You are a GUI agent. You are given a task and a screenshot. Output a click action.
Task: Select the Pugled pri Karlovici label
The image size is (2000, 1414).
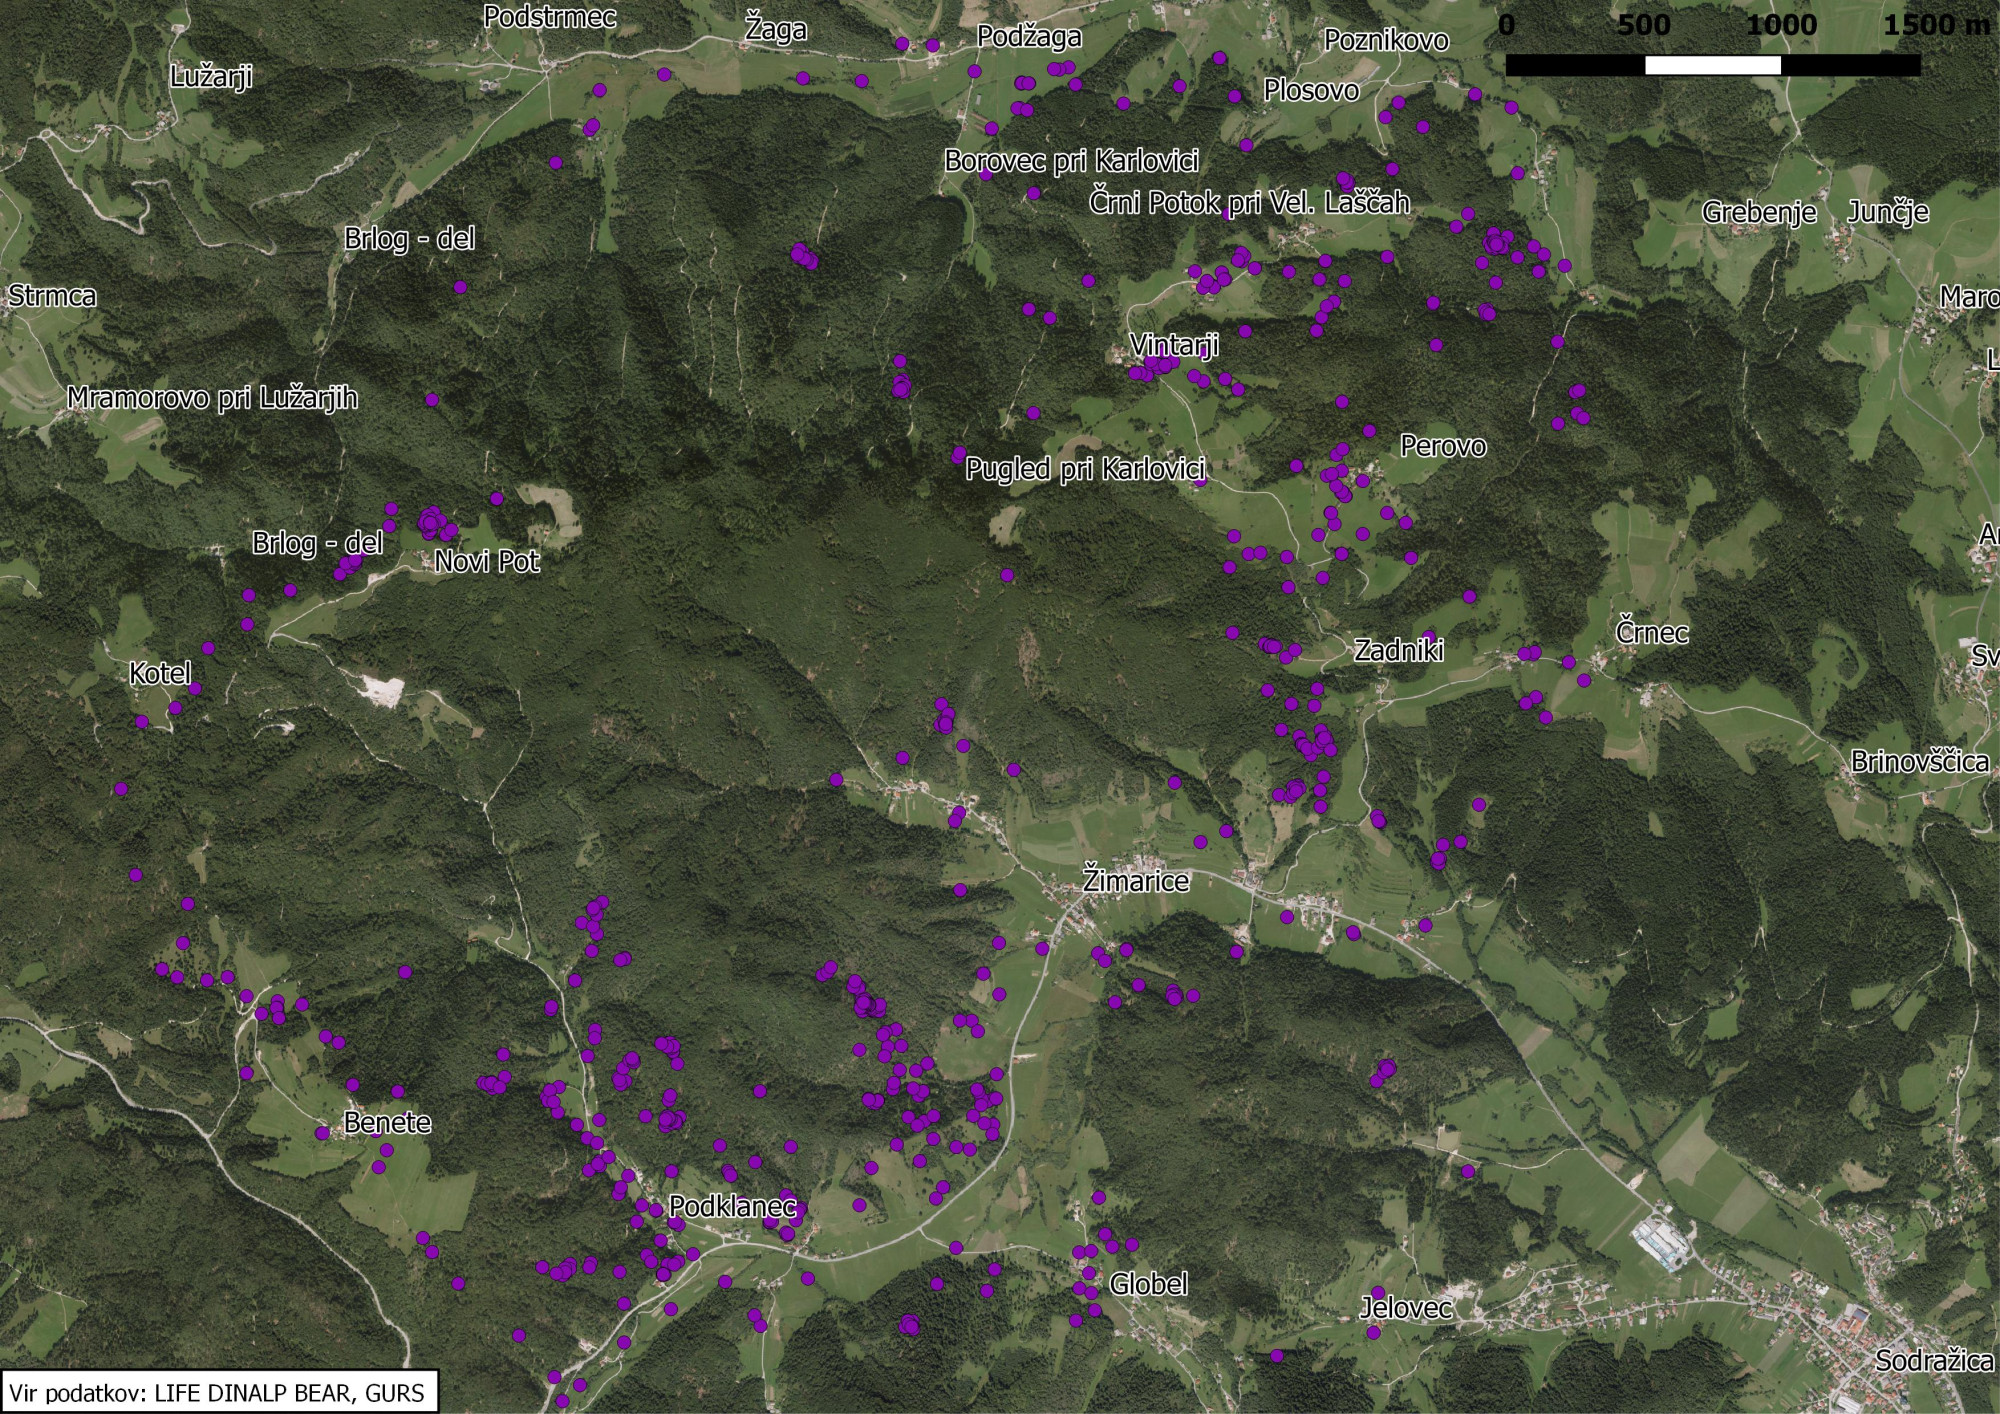1084,469
